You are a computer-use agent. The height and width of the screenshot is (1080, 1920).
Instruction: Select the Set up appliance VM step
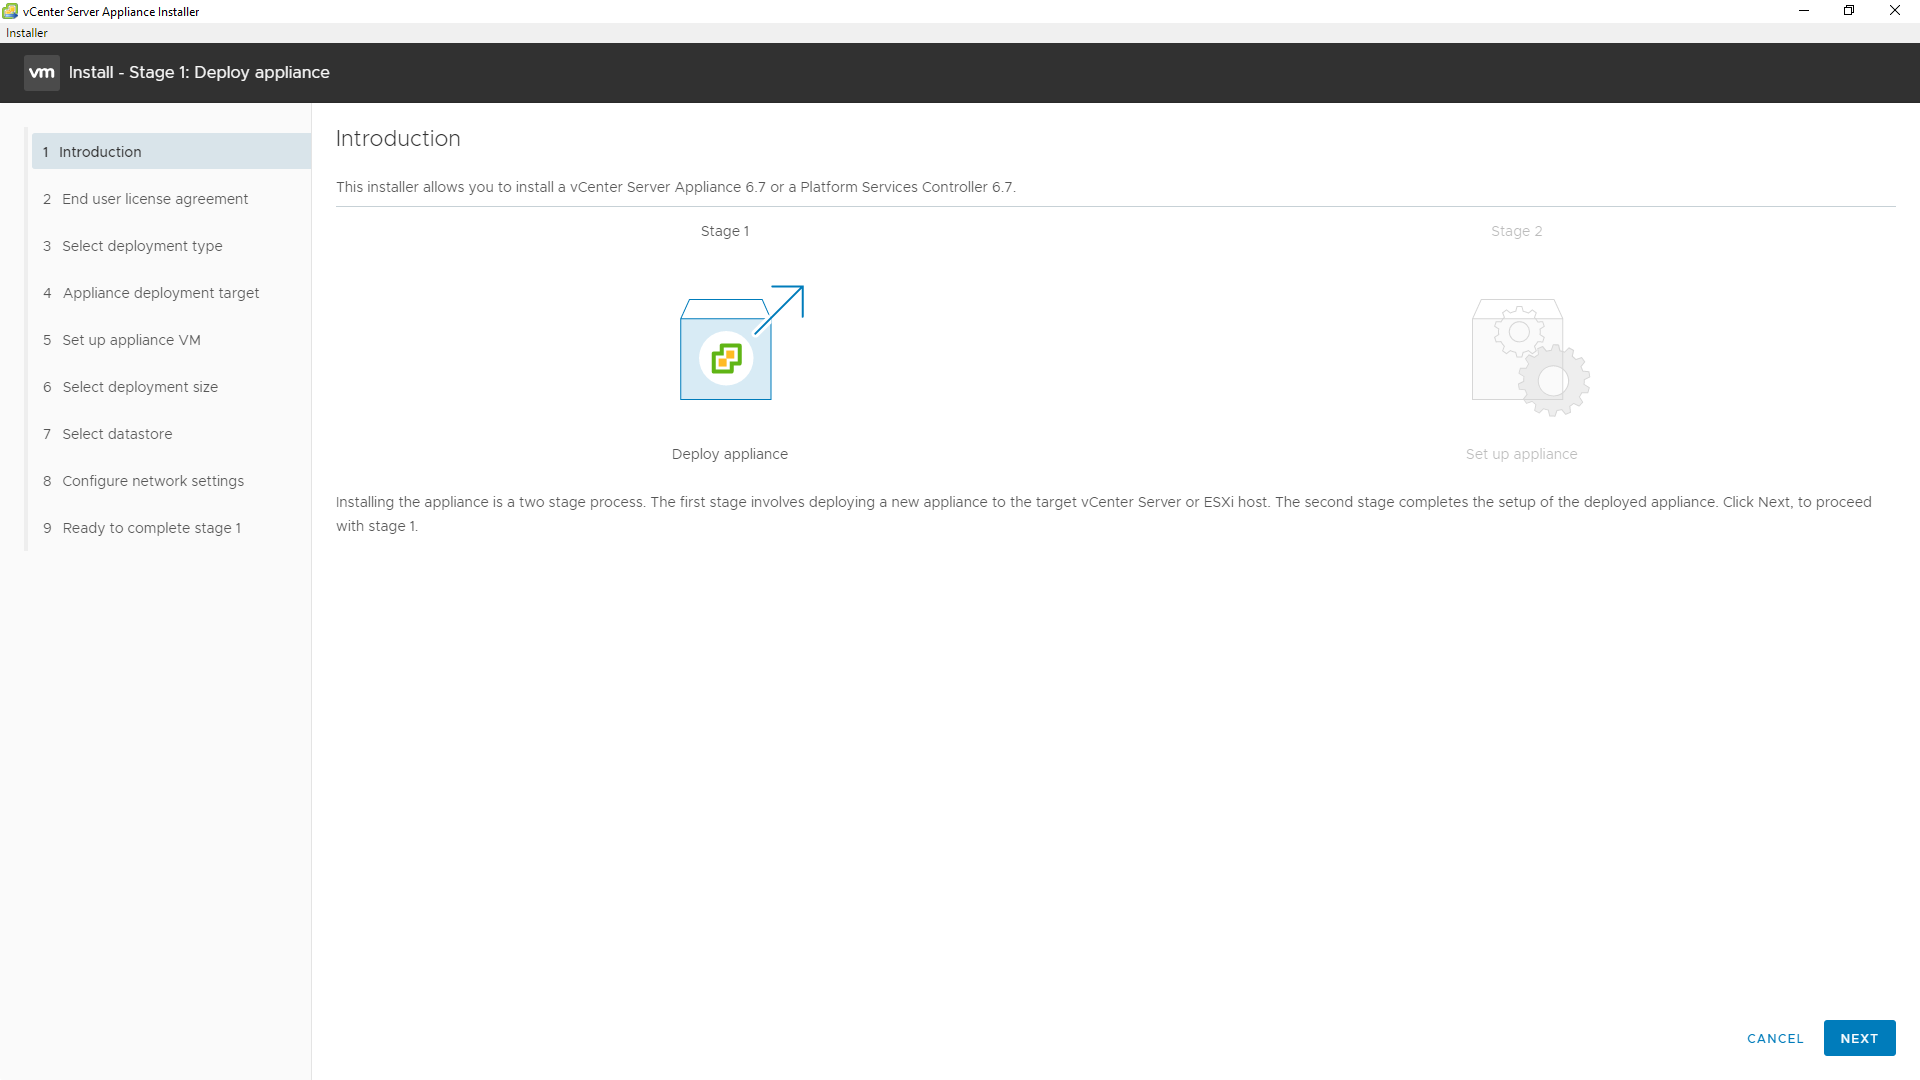131,340
